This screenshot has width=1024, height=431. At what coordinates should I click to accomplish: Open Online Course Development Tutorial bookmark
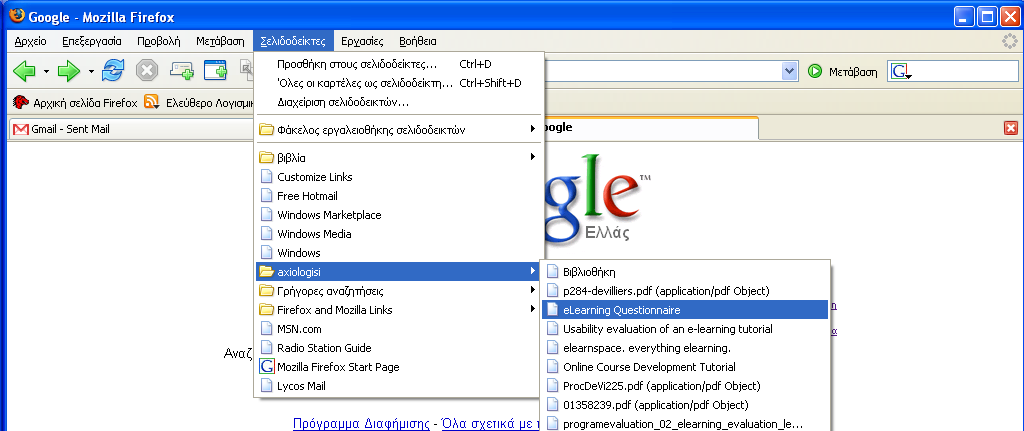[x=685, y=366]
